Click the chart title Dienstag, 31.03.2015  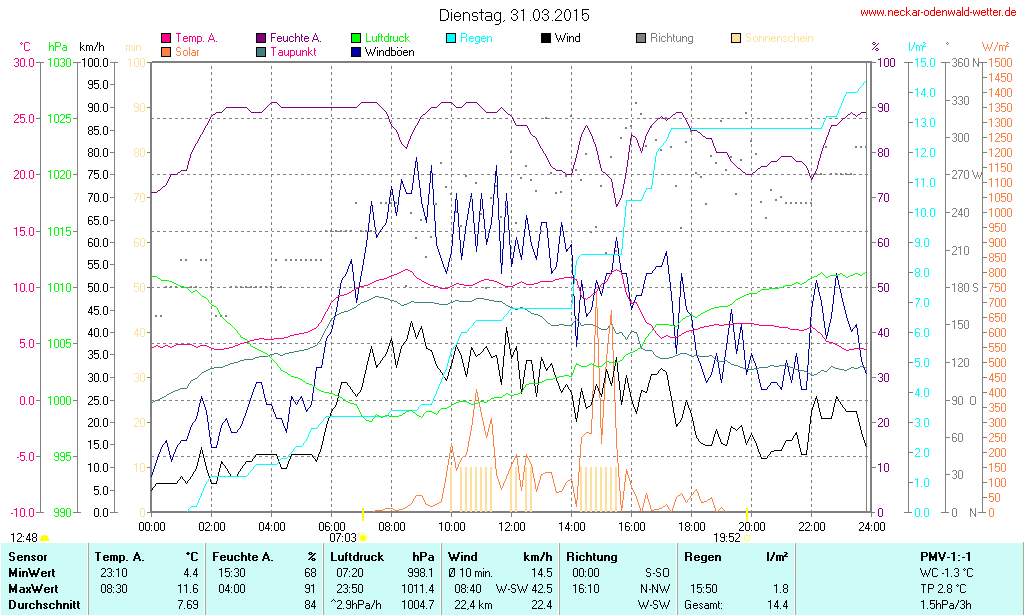514,16
